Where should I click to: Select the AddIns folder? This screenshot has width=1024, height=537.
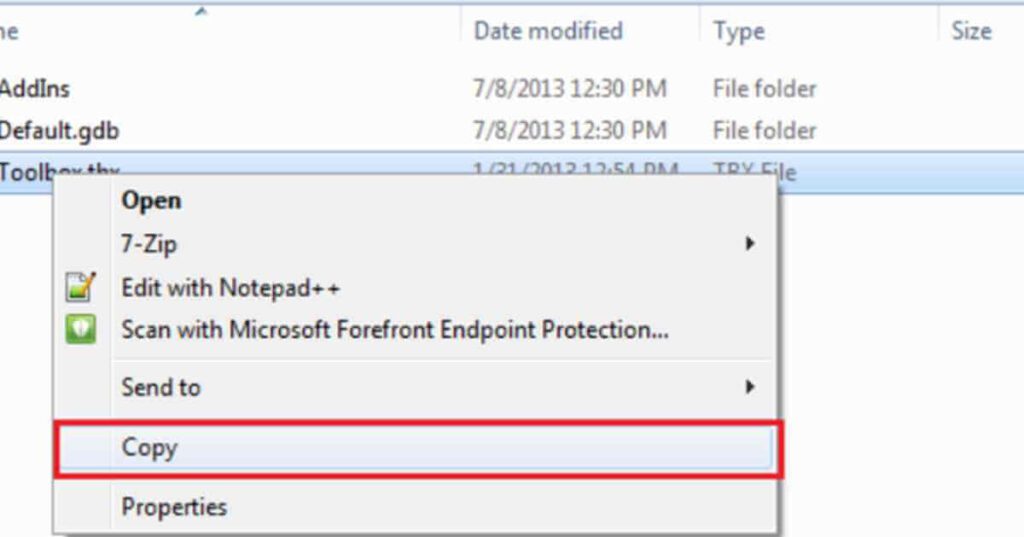[35, 88]
